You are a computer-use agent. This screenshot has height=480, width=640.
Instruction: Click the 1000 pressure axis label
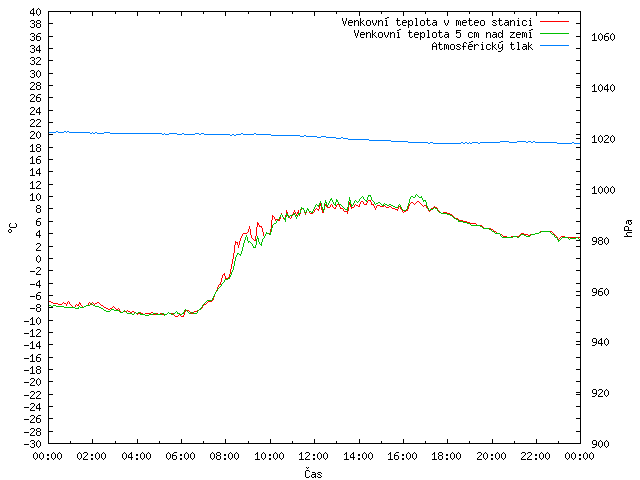pyautogui.click(x=603, y=190)
